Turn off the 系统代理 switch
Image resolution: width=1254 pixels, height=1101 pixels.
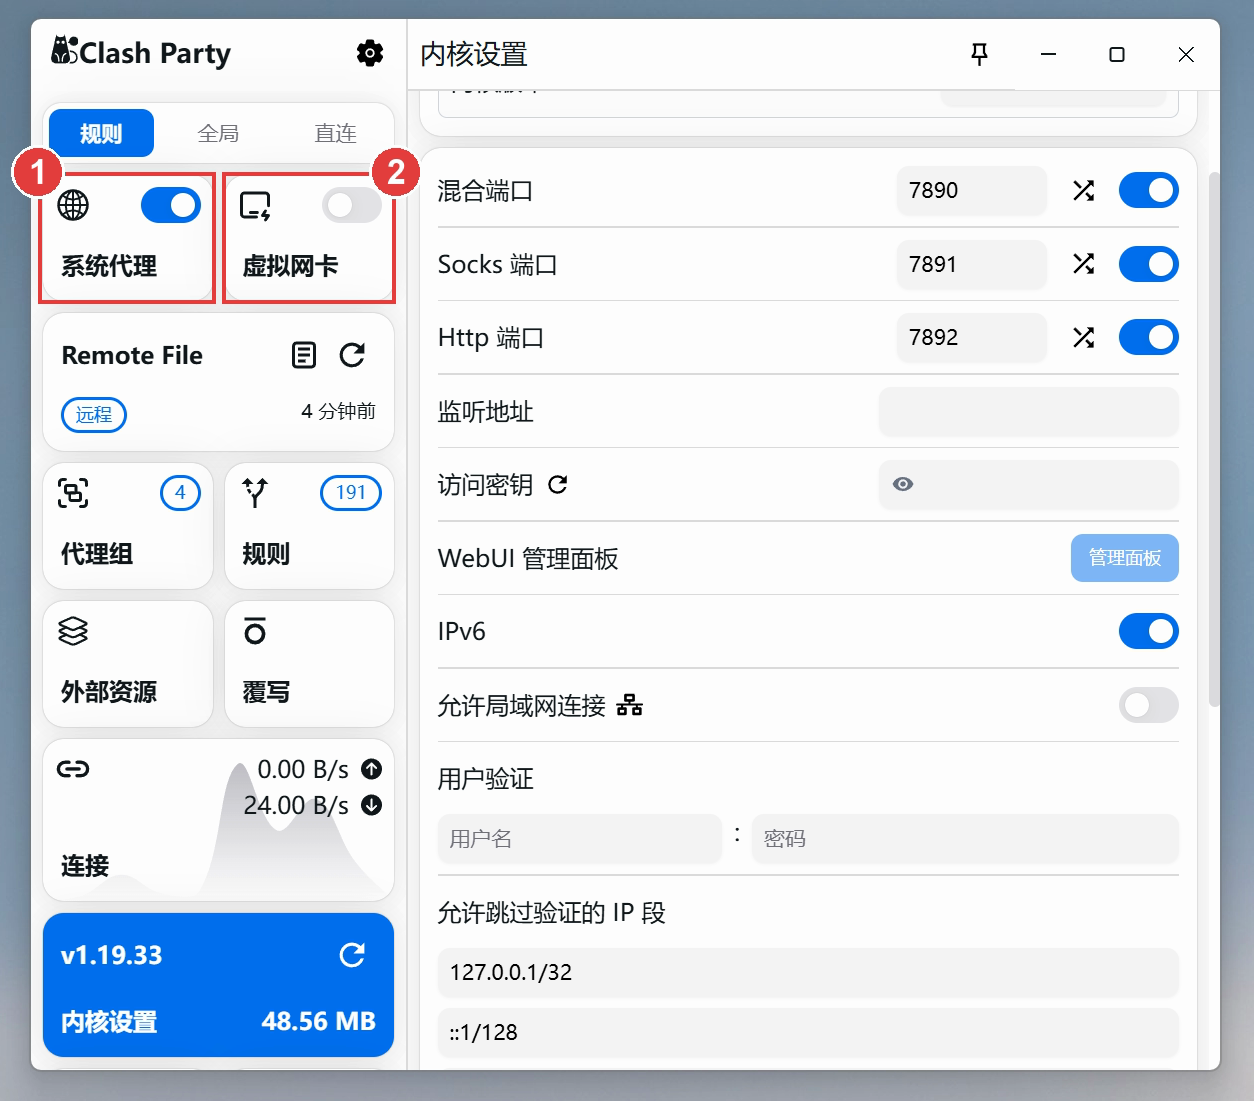pos(171,205)
